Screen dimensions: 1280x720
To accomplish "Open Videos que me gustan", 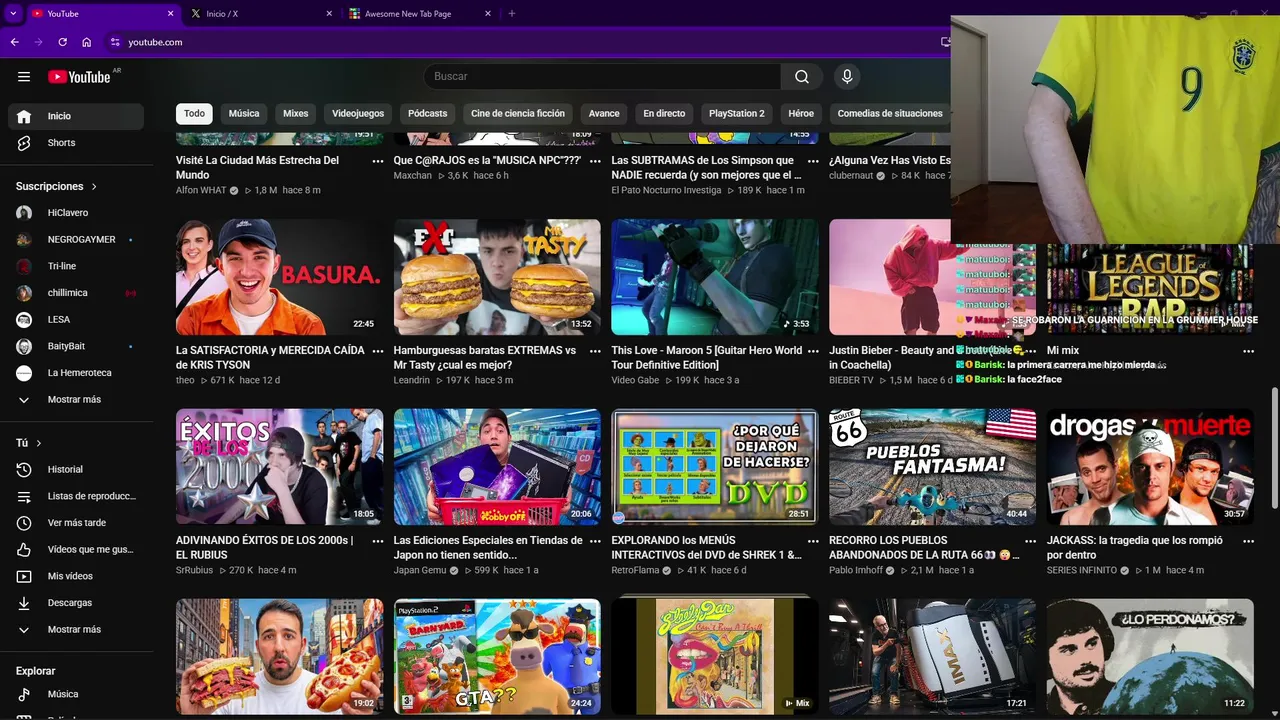I will click(76, 549).
